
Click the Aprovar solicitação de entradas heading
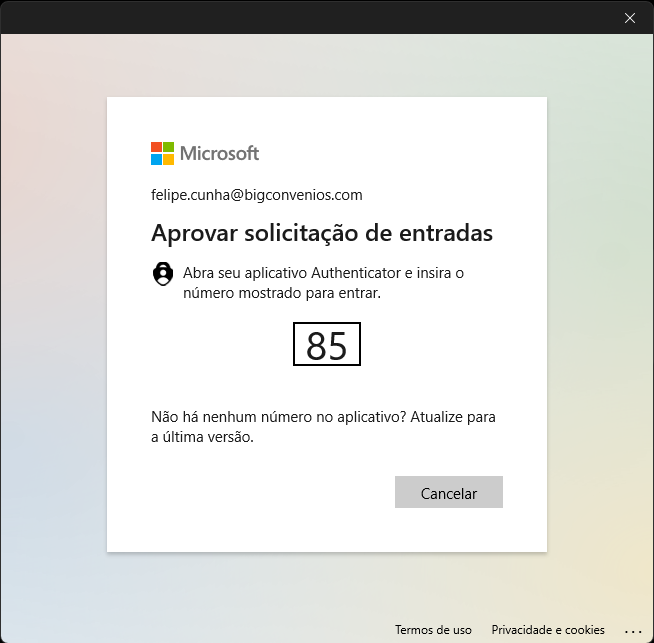pyautogui.click(x=322, y=233)
